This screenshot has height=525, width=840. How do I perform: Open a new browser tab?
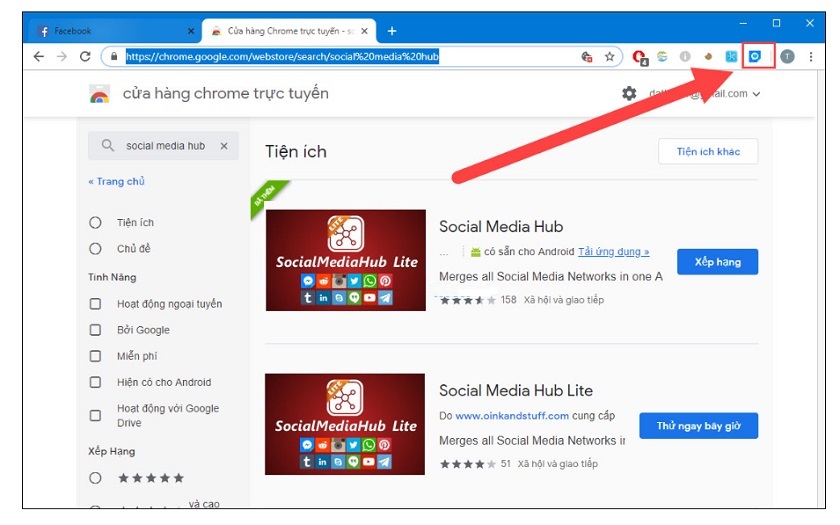pos(392,31)
